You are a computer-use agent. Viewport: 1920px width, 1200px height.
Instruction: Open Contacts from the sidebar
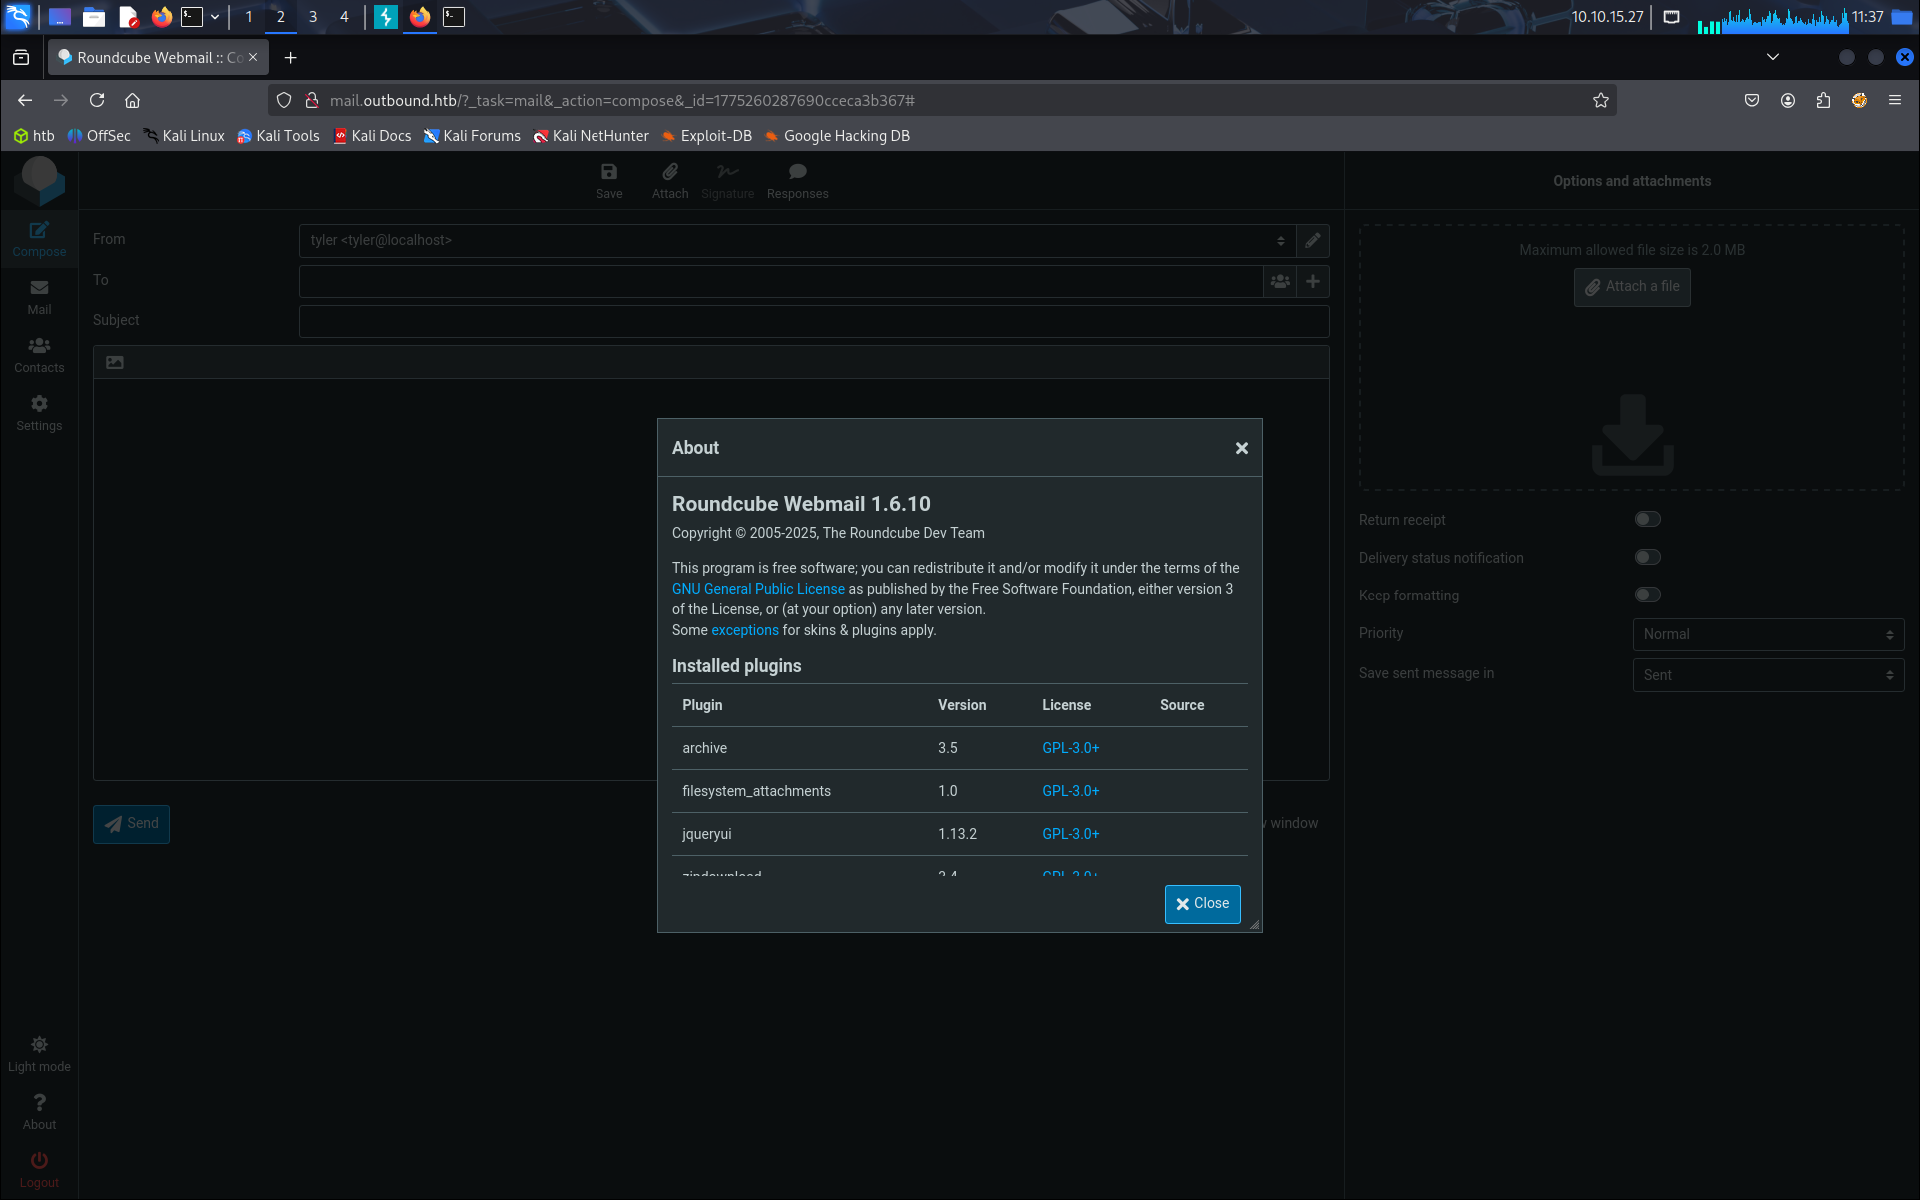[x=39, y=354]
